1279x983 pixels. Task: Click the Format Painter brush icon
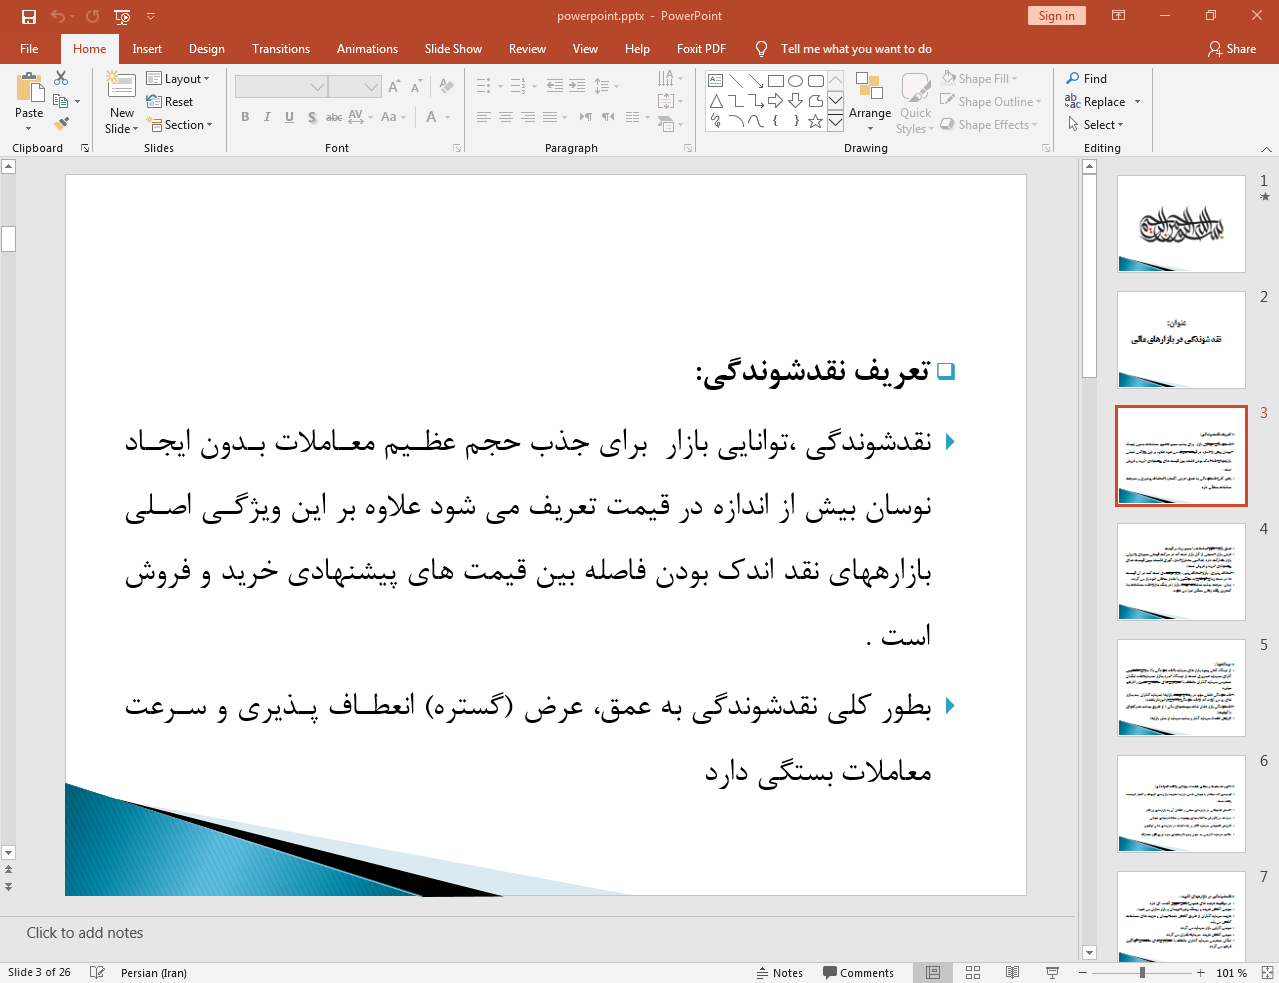[61, 124]
